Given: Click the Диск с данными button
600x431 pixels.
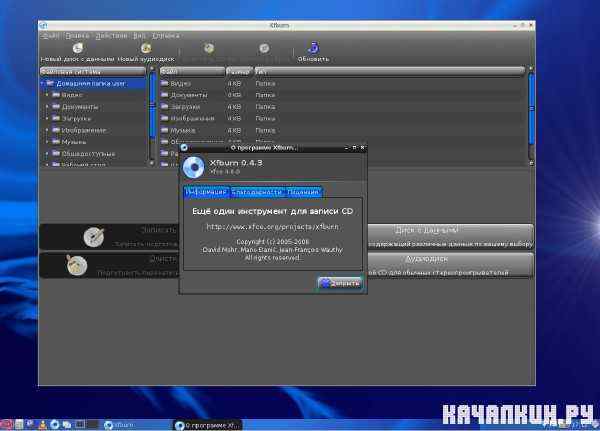Looking at the screenshot, I should point(450,236).
